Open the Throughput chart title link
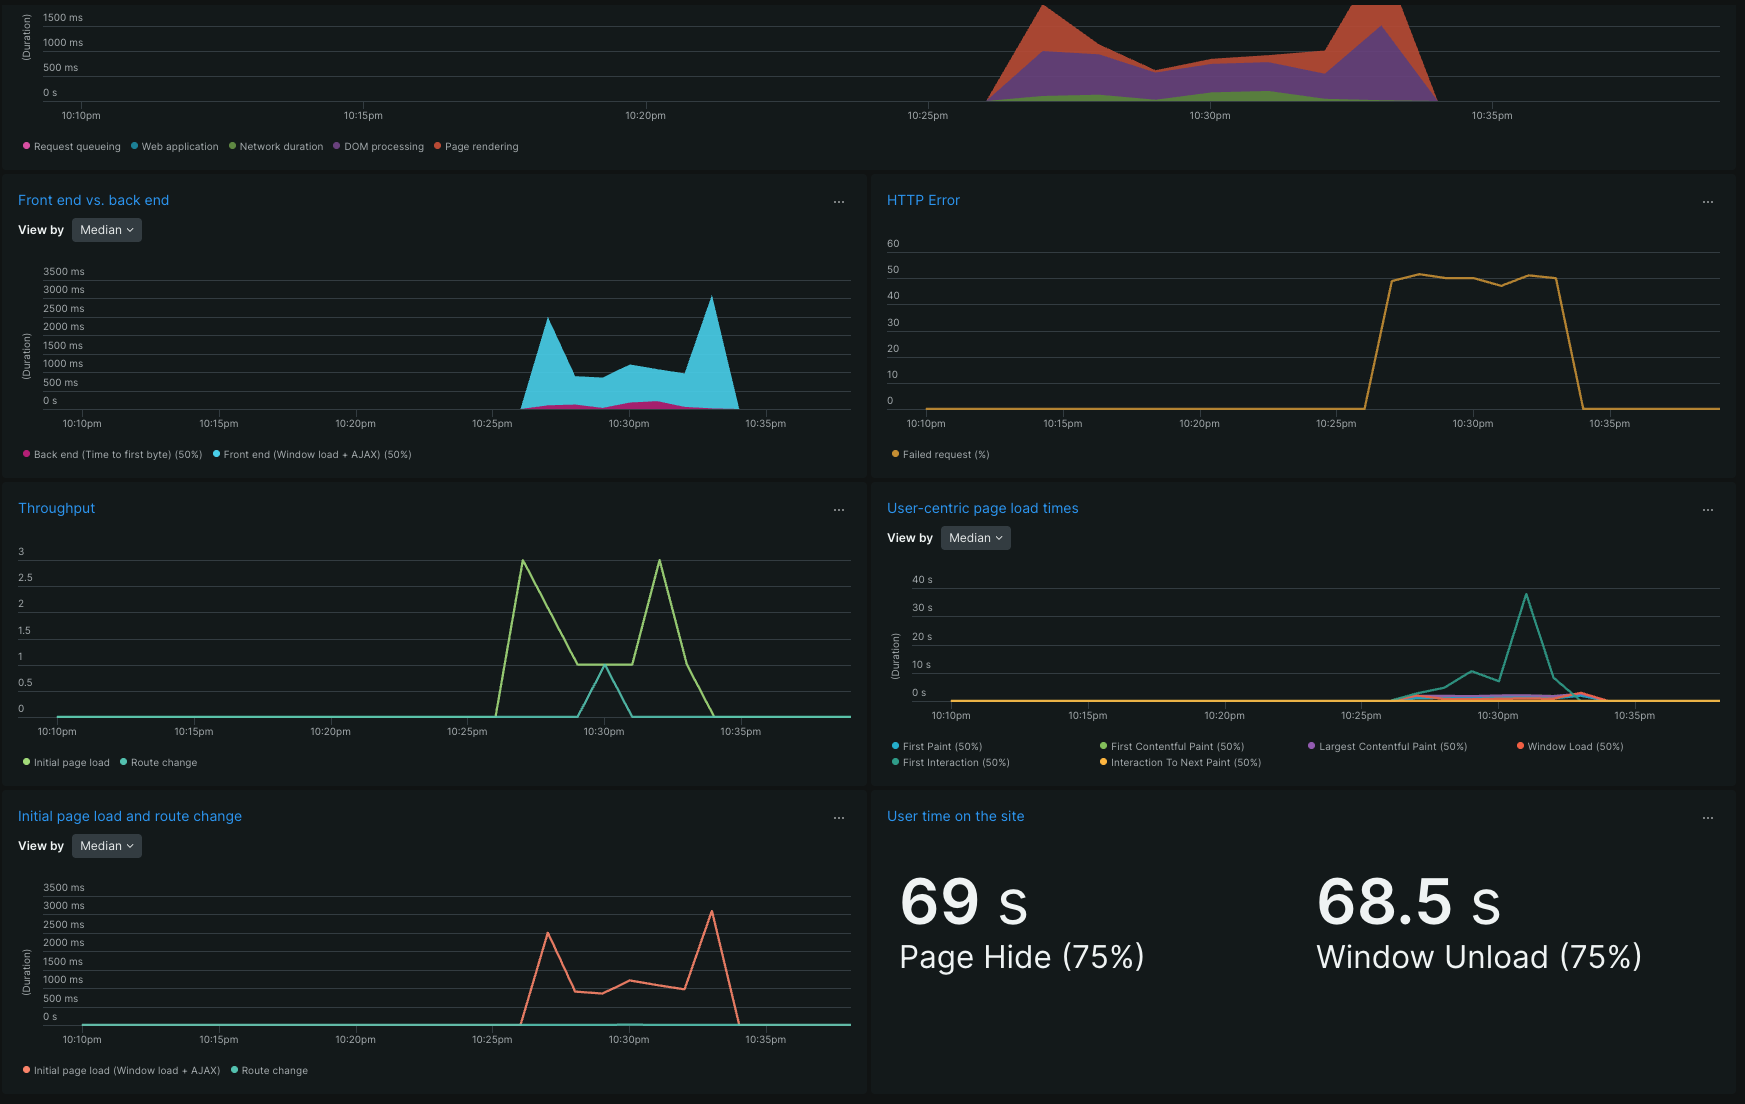The height and width of the screenshot is (1104, 1745). (56, 508)
